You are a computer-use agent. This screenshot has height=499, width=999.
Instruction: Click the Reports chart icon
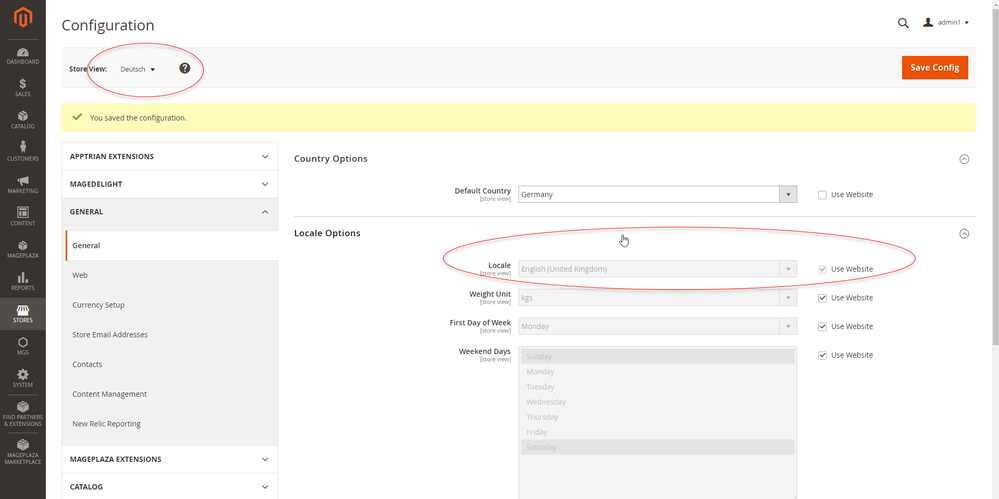(x=22, y=278)
